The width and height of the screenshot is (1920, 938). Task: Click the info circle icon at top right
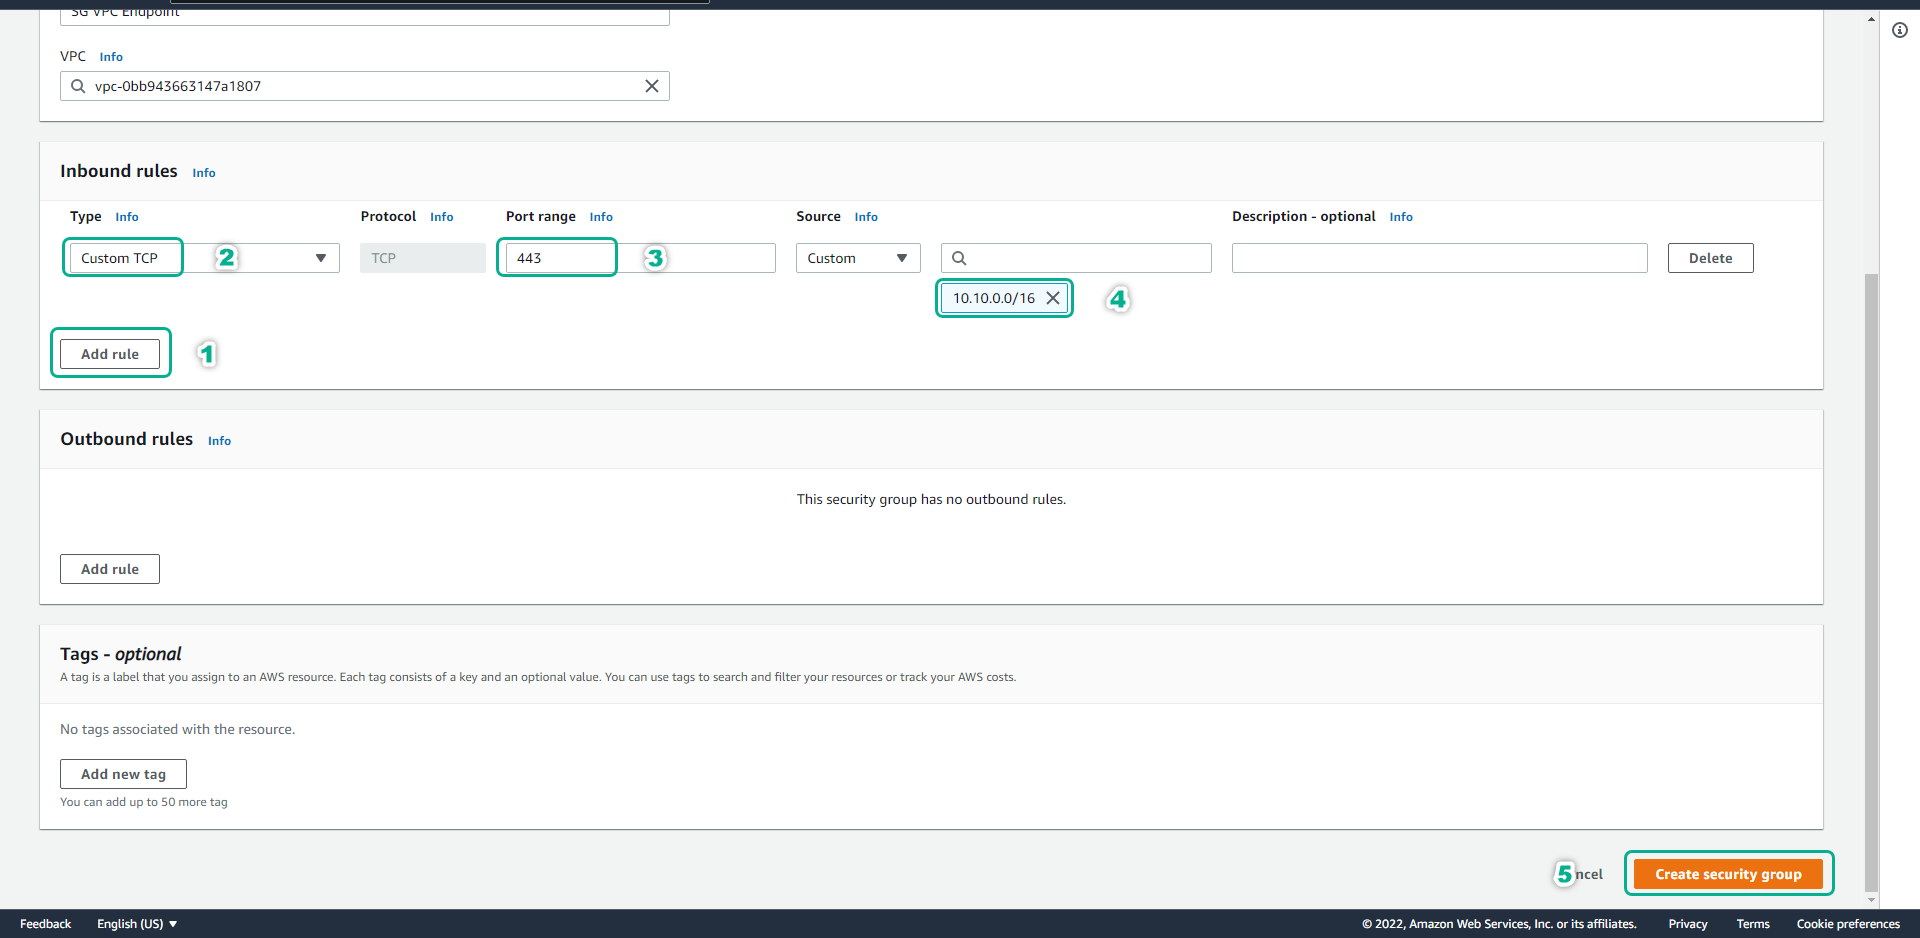coord(1899,30)
